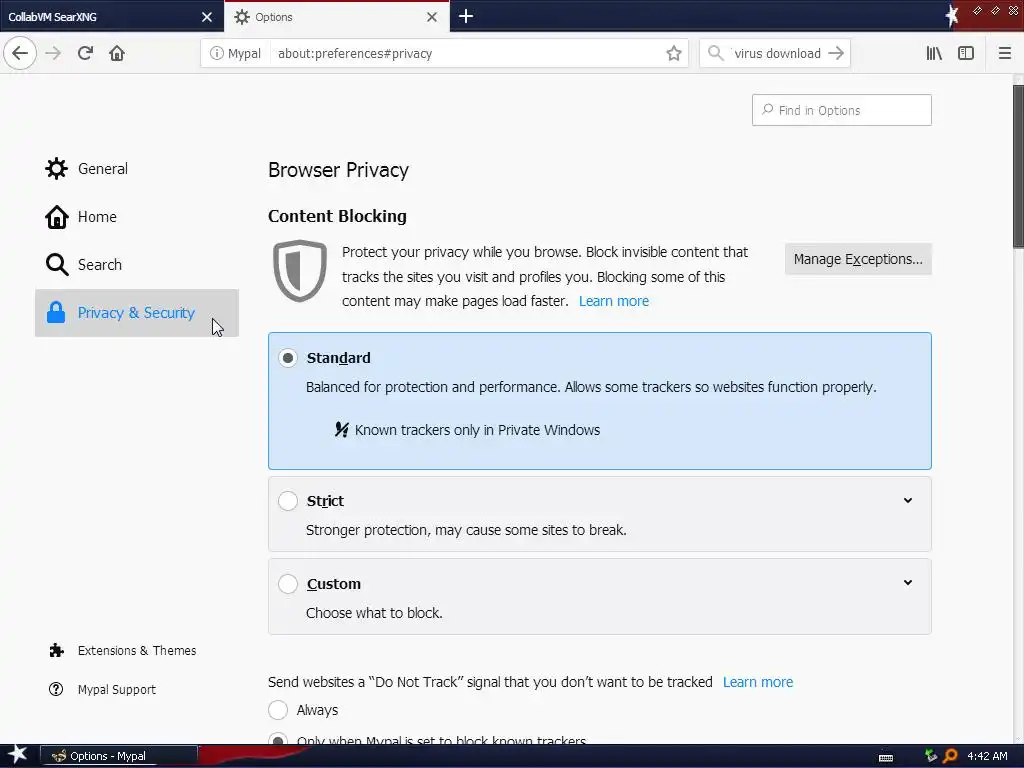Screen dimensions: 1024x768
Task: Toggle the sidebar view icon
Action: (x=966, y=53)
